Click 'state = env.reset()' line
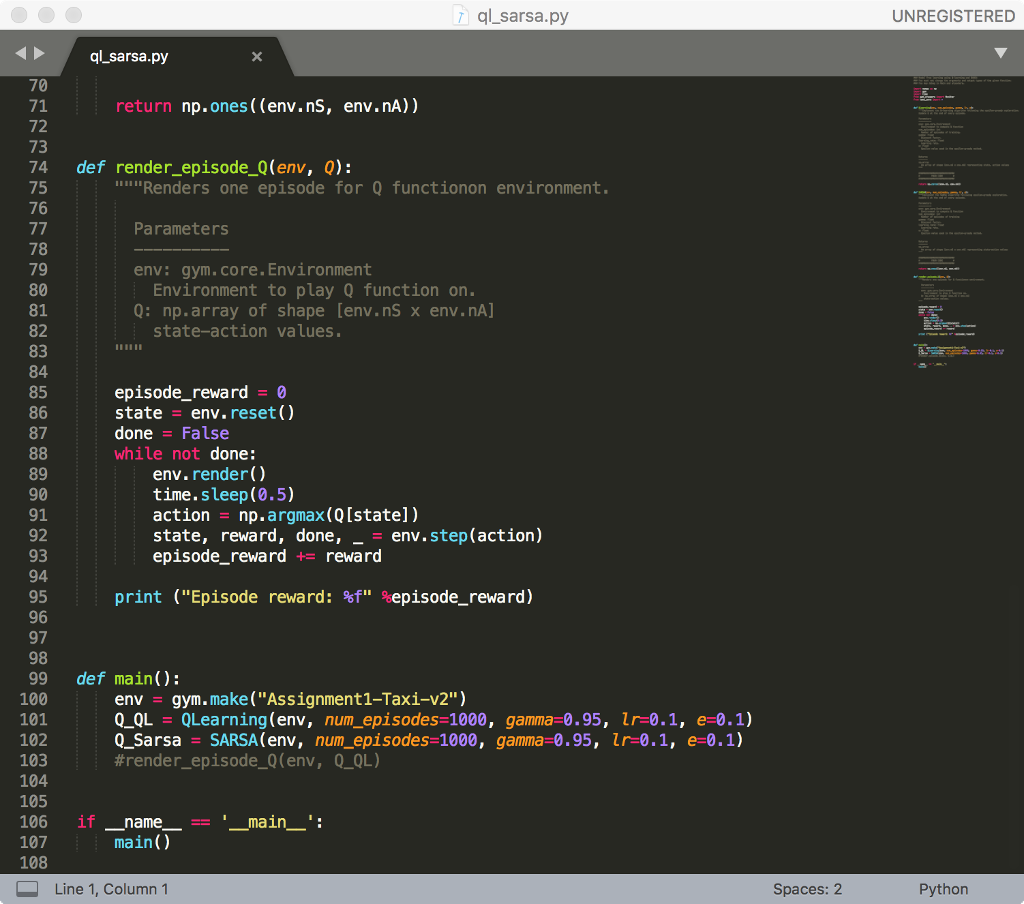Image resolution: width=1024 pixels, height=904 pixels. 204,413
